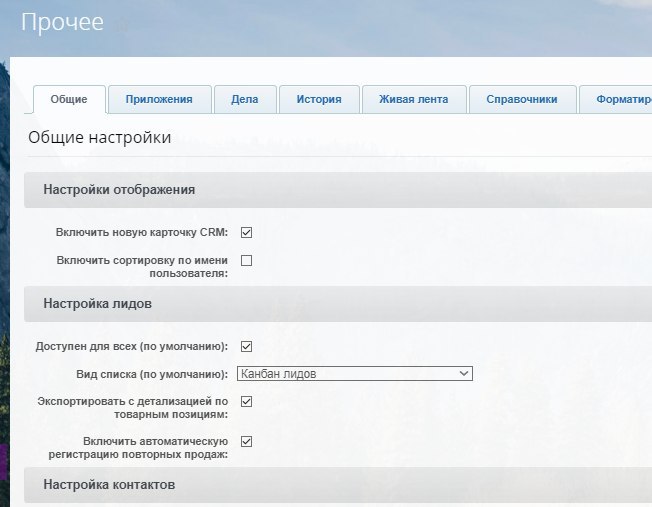Open the Канбан лидов list view dropdown
Screen dimensions: 652x507
click(354, 374)
